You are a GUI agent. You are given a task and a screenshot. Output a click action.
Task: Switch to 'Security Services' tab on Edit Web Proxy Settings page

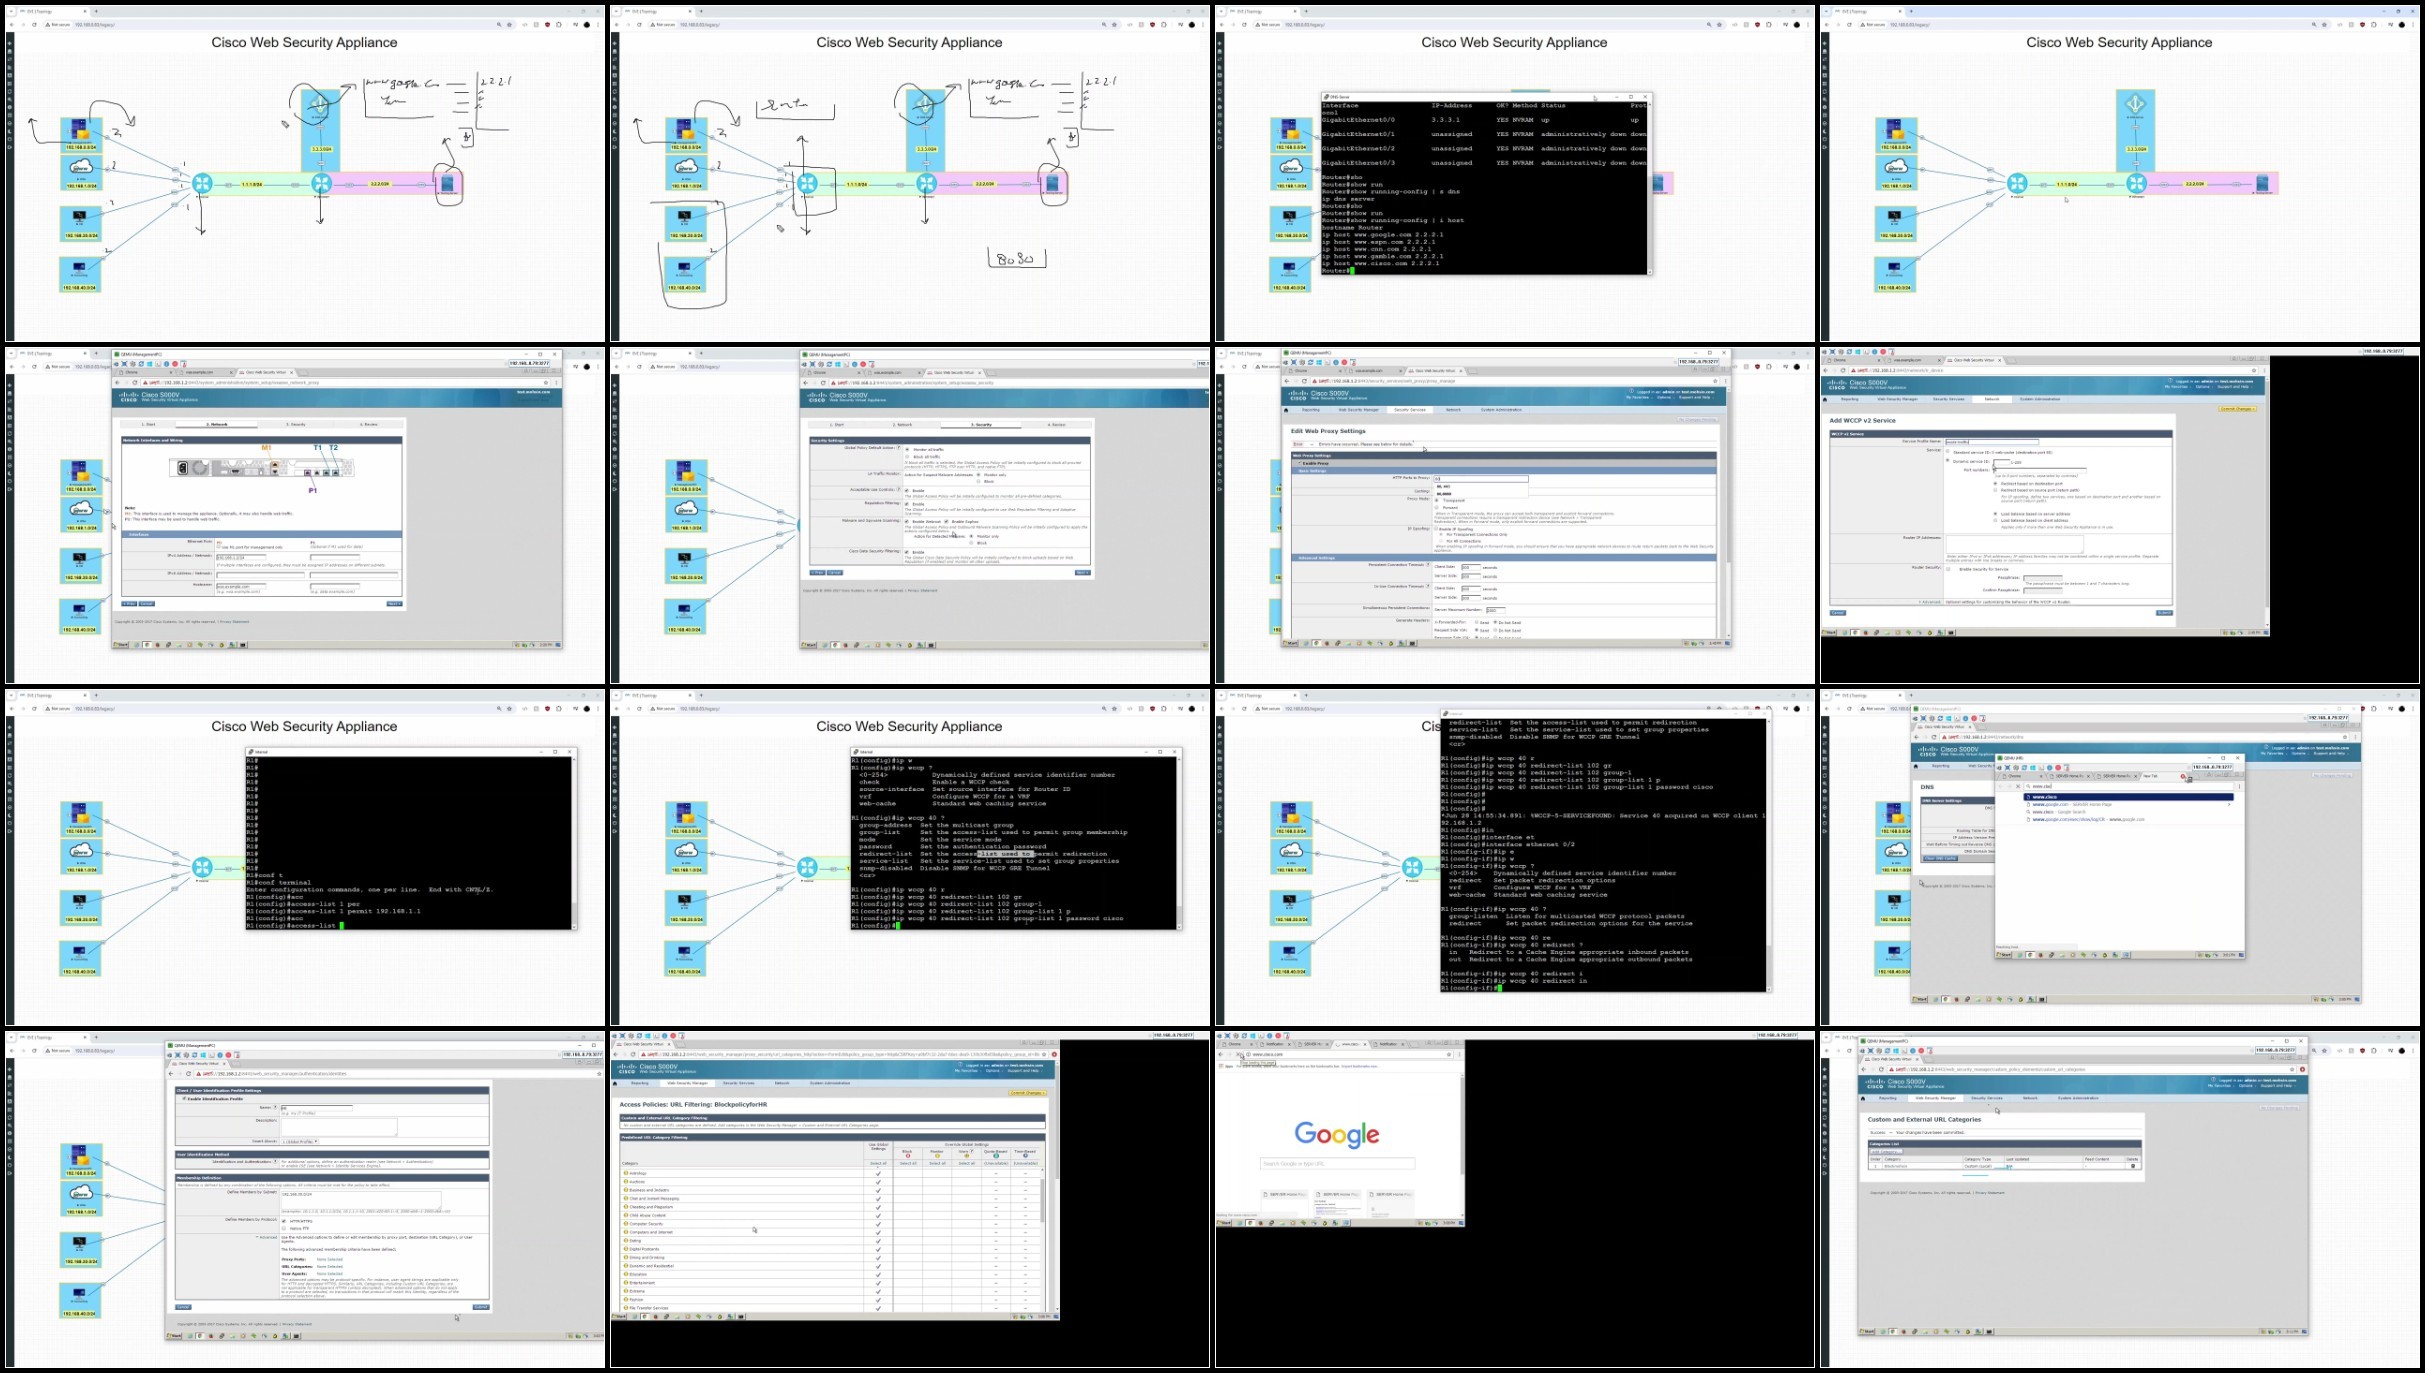click(x=1410, y=410)
